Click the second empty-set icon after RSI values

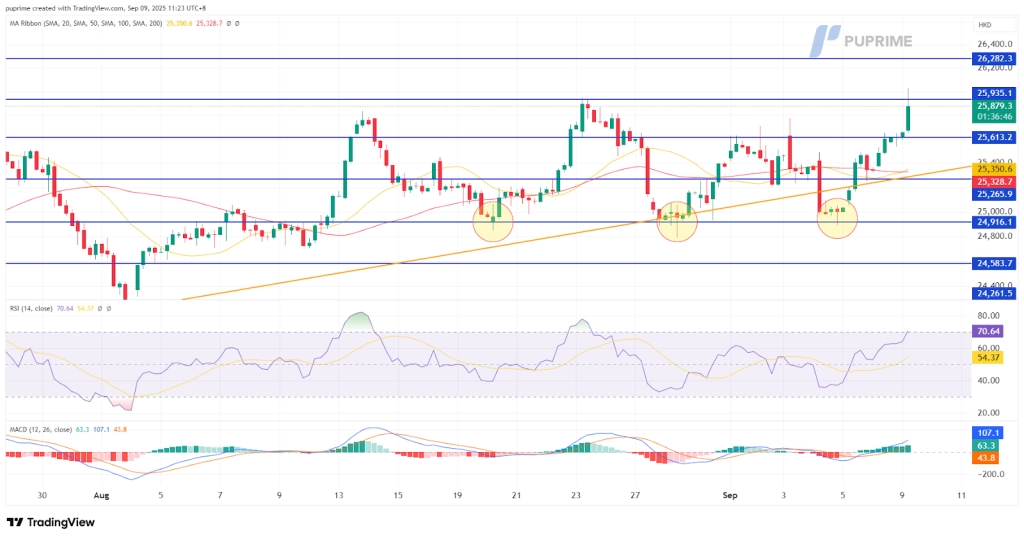[108, 309]
